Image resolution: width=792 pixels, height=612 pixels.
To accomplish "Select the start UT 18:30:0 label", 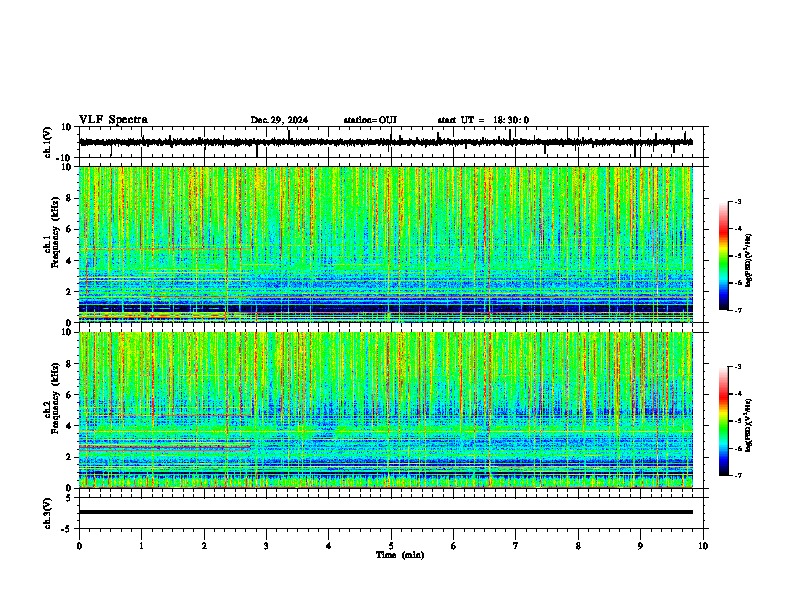I will (x=483, y=120).
